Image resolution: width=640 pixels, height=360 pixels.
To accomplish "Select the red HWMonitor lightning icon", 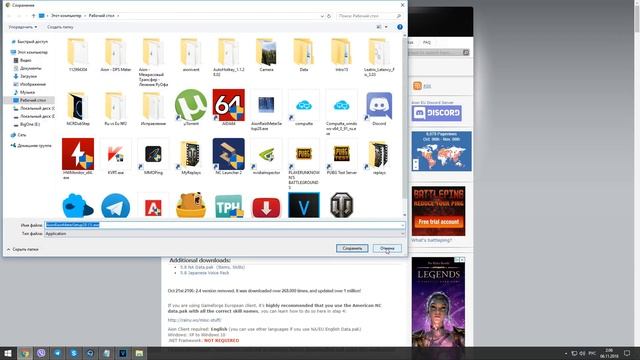I will (x=78, y=154).
